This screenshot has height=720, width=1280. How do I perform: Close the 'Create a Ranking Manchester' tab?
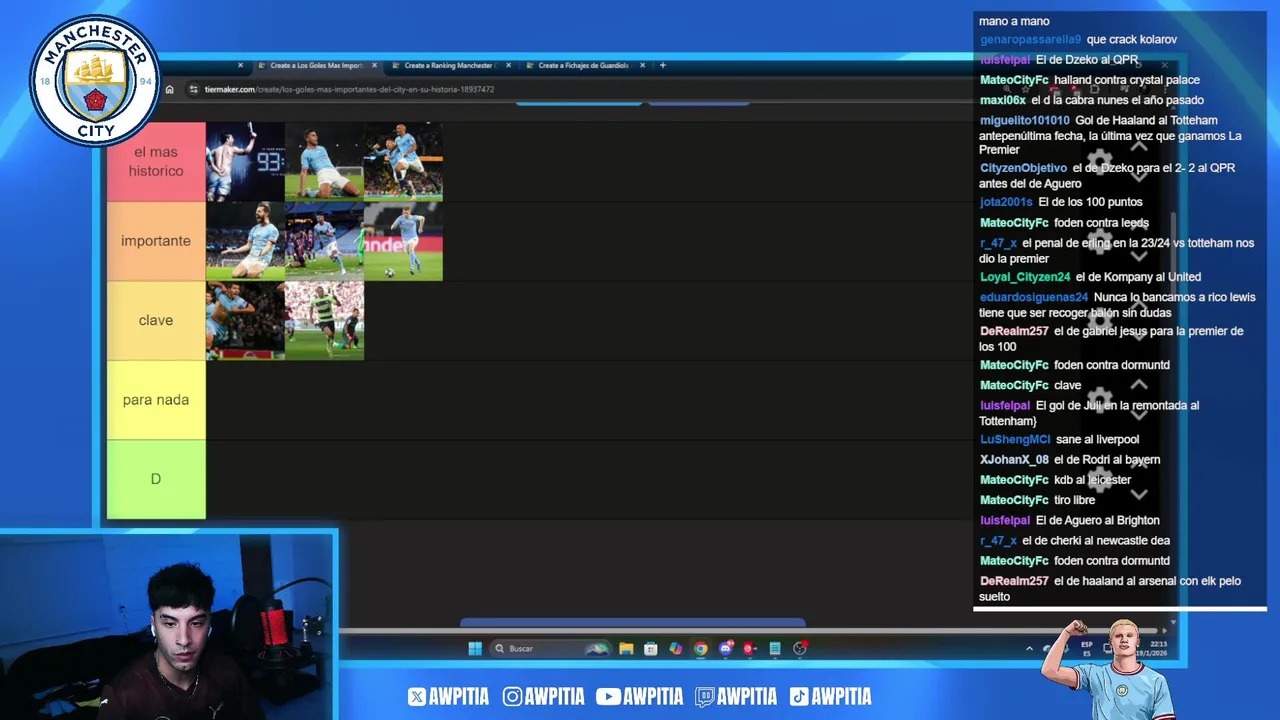tap(508, 66)
